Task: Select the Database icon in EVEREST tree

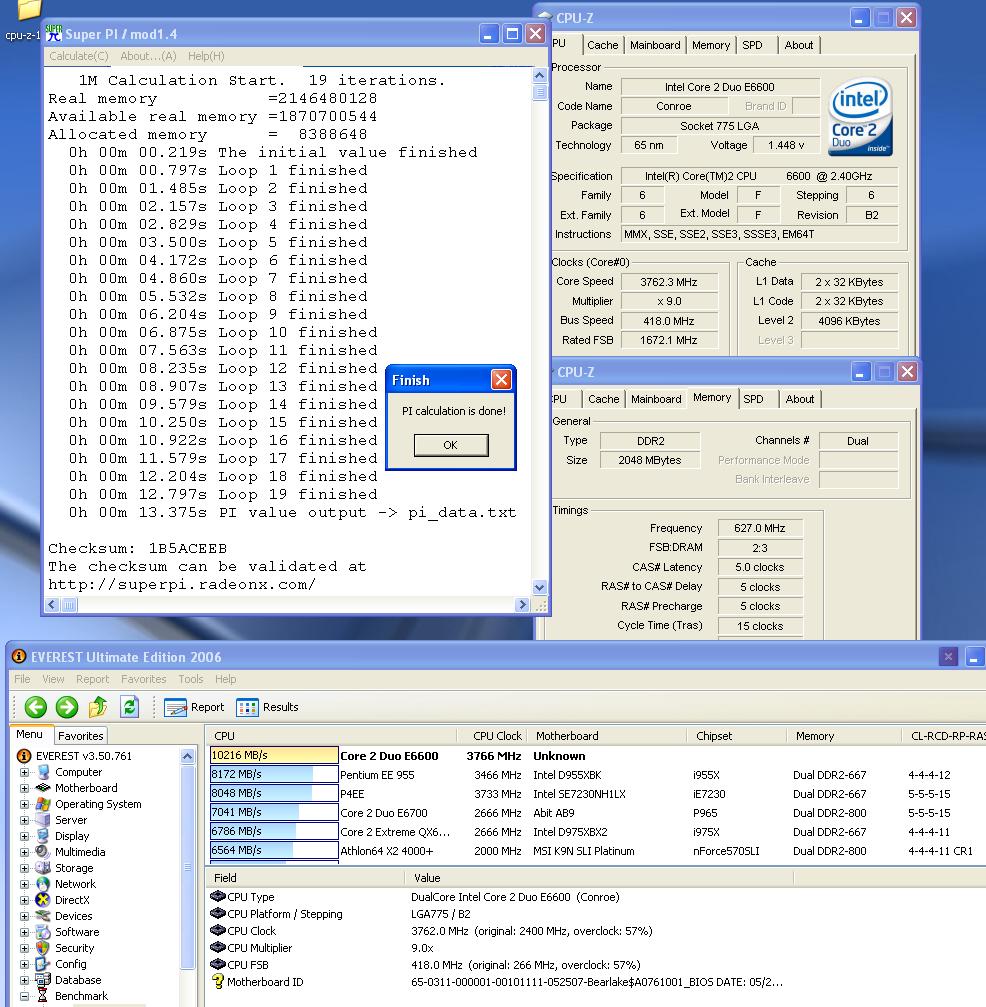Action: [x=43, y=980]
